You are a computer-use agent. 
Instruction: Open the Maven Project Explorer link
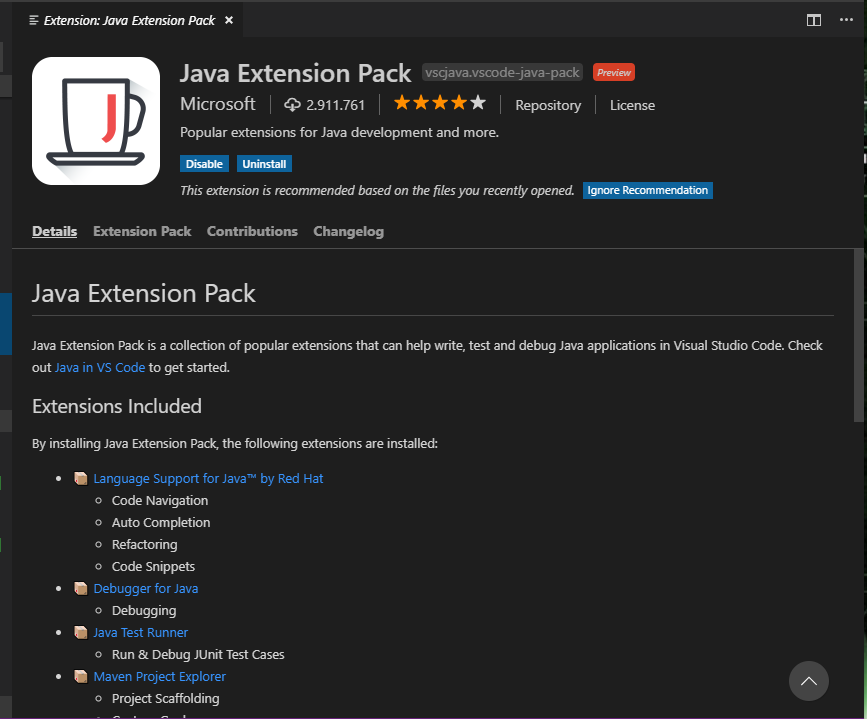click(x=159, y=676)
